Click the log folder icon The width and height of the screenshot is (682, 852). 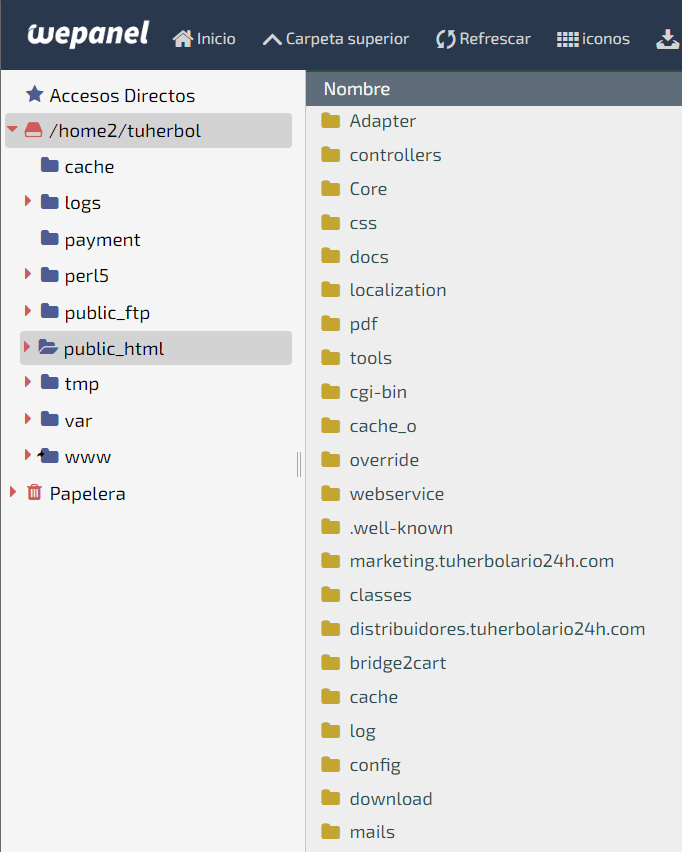(x=330, y=731)
